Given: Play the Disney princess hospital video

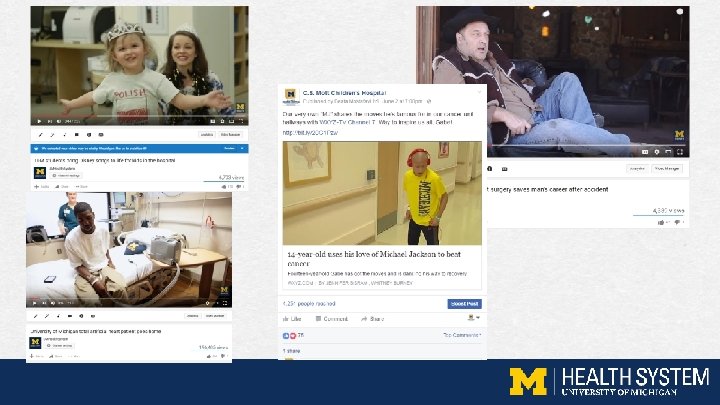Looking at the screenshot, I should 39,121.
